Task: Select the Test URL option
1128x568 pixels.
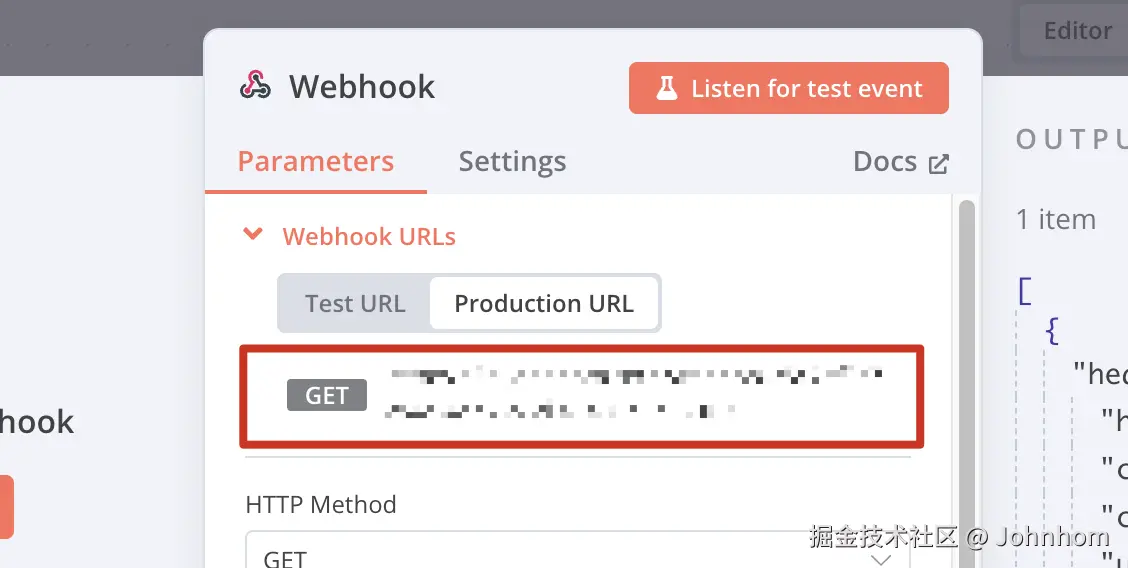Action: click(x=355, y=304)
